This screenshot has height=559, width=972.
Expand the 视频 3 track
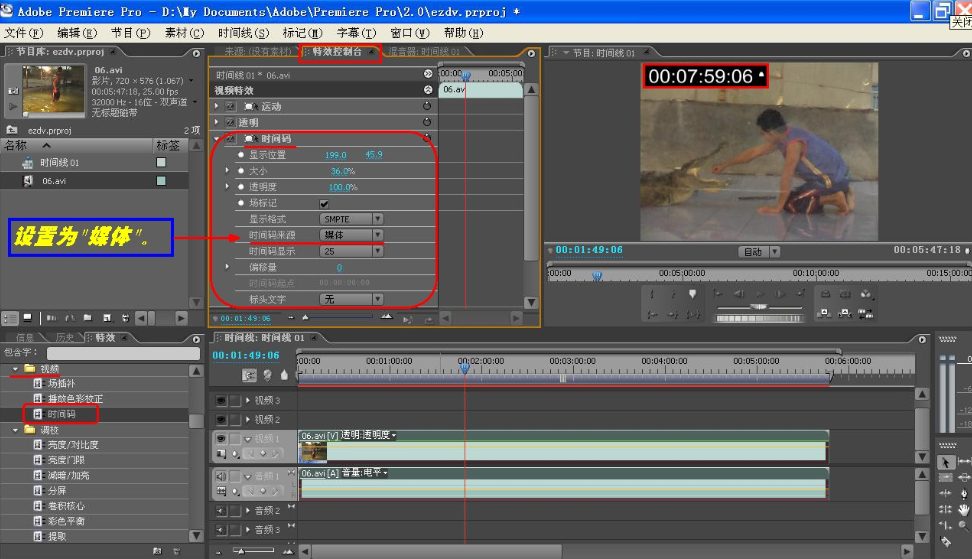[248, 400]
